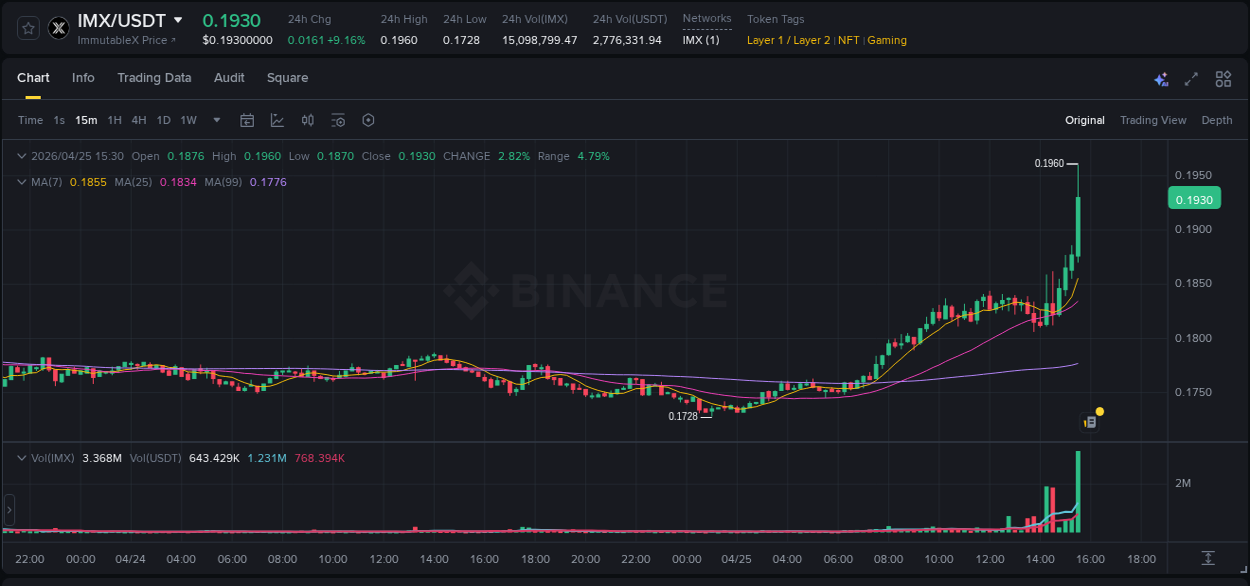Open the Square tab
The height and width of the screenshot is (586, 1250).
287,77
